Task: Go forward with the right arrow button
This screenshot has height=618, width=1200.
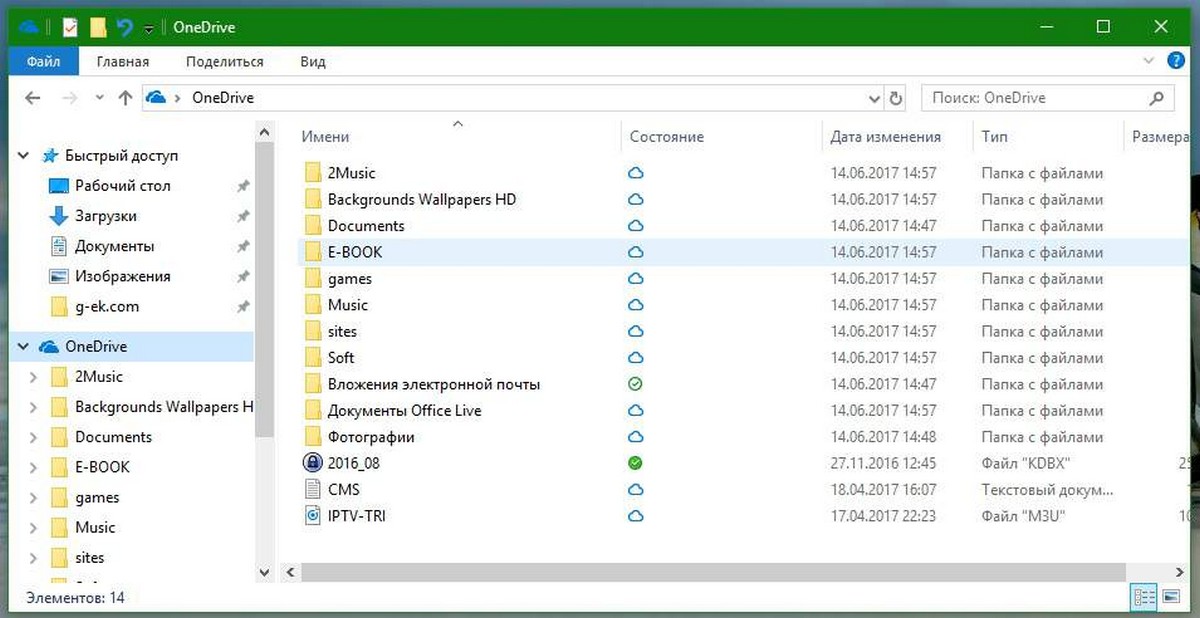Action: (69, 98)
